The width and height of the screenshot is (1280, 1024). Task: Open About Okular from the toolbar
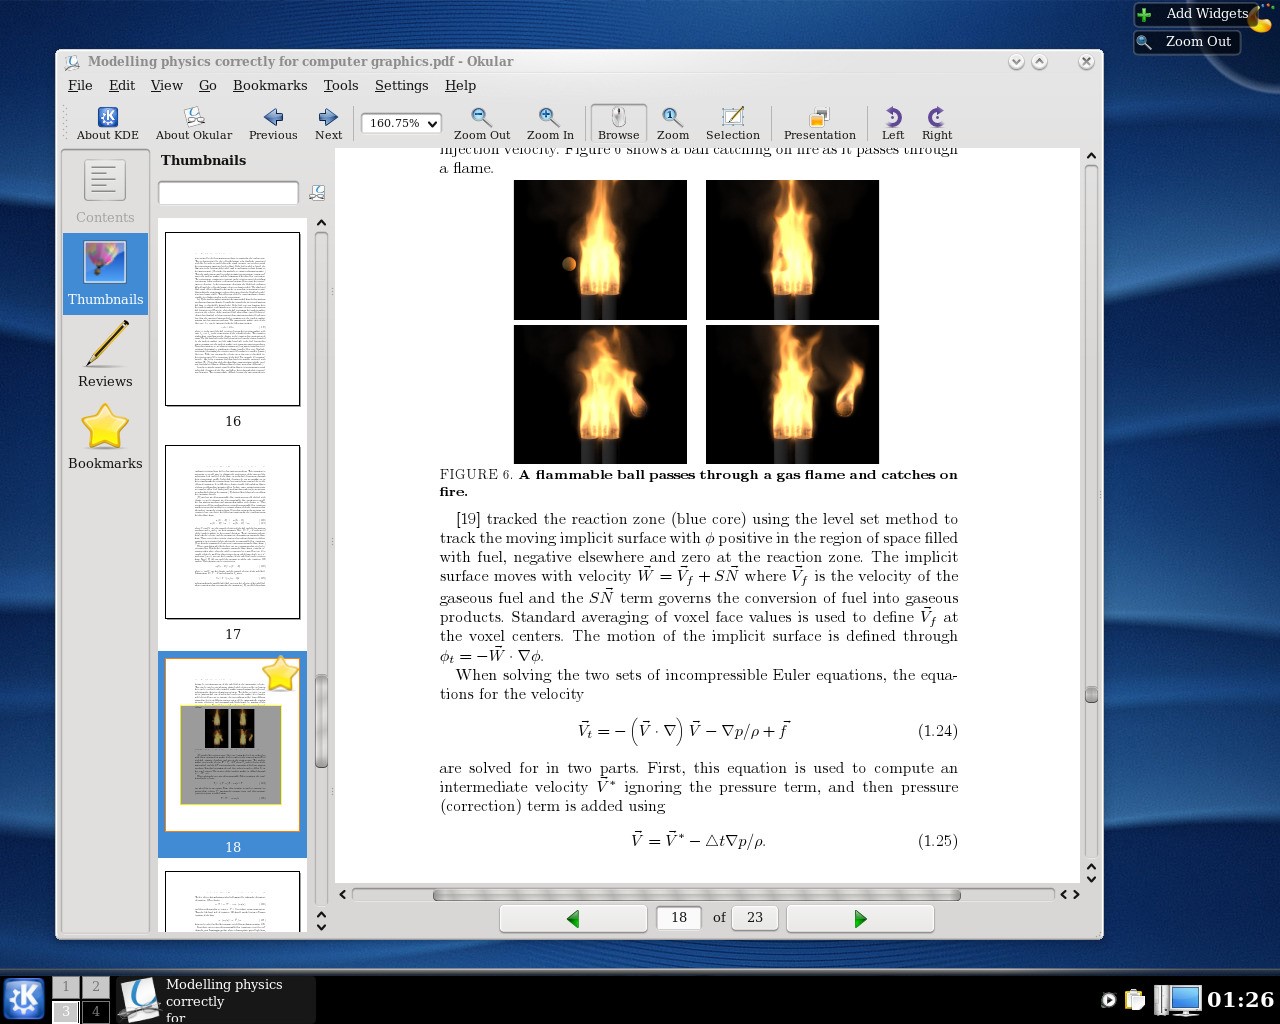(193, 123)
